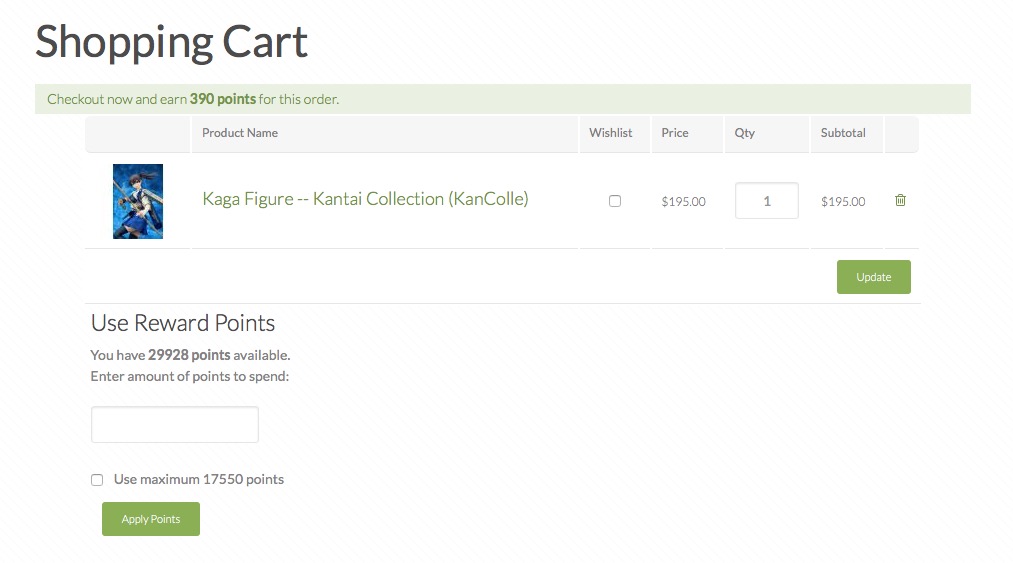The image size is (1013, 563).
Task: Select the Wishlist column header
Action: click(611, 133)
